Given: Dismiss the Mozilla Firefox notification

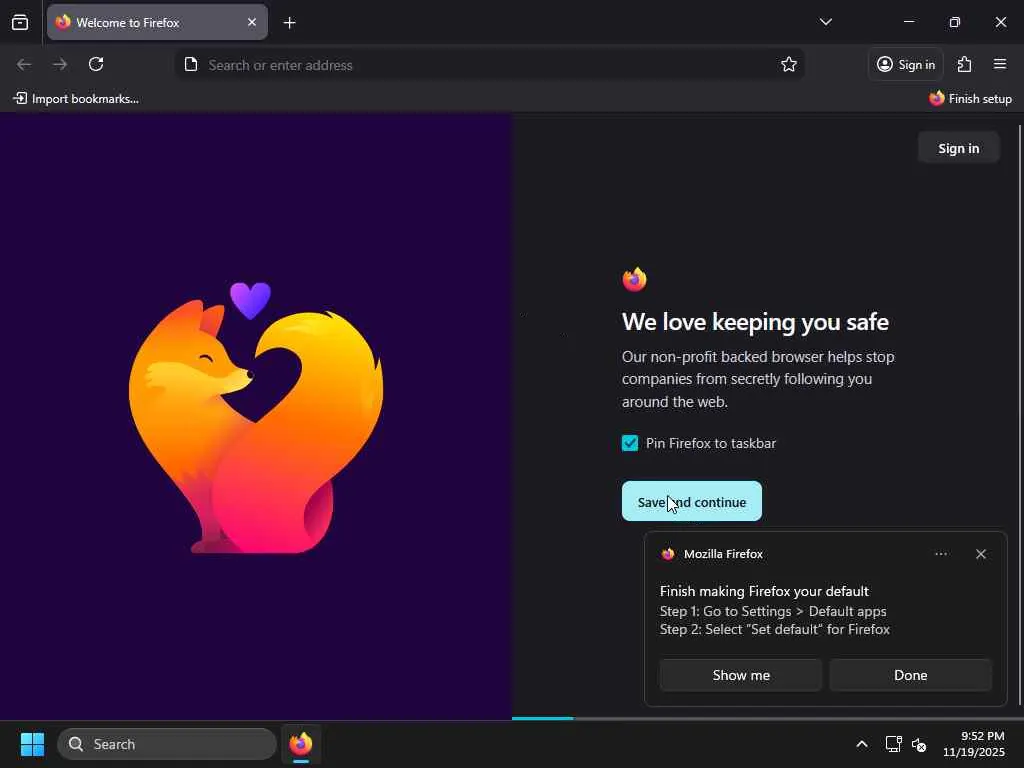Looking at the screenshot, I should (981, 554).
